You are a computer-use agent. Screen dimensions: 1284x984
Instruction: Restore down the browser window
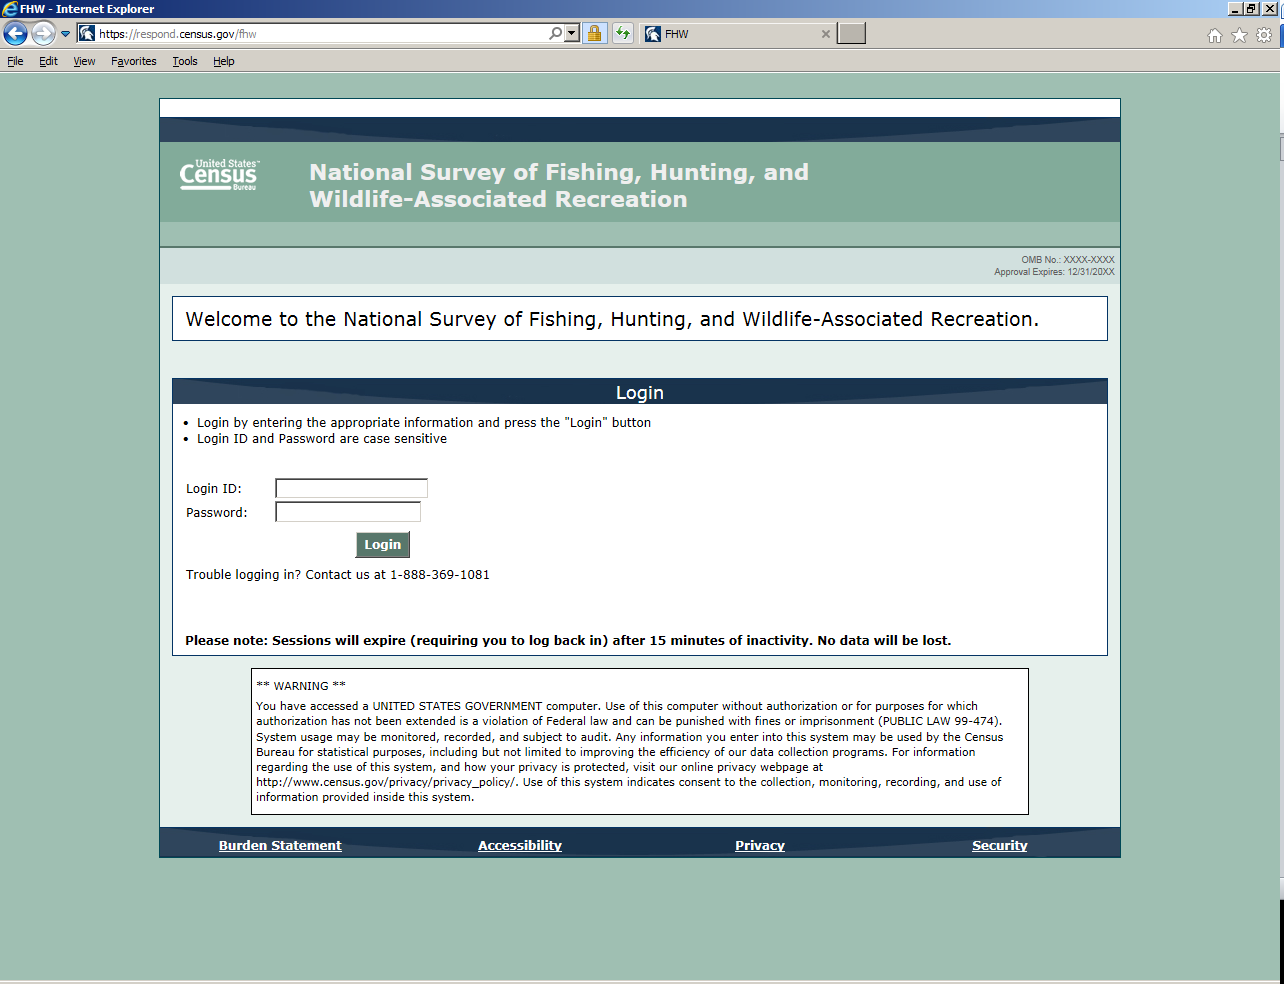1252,9
